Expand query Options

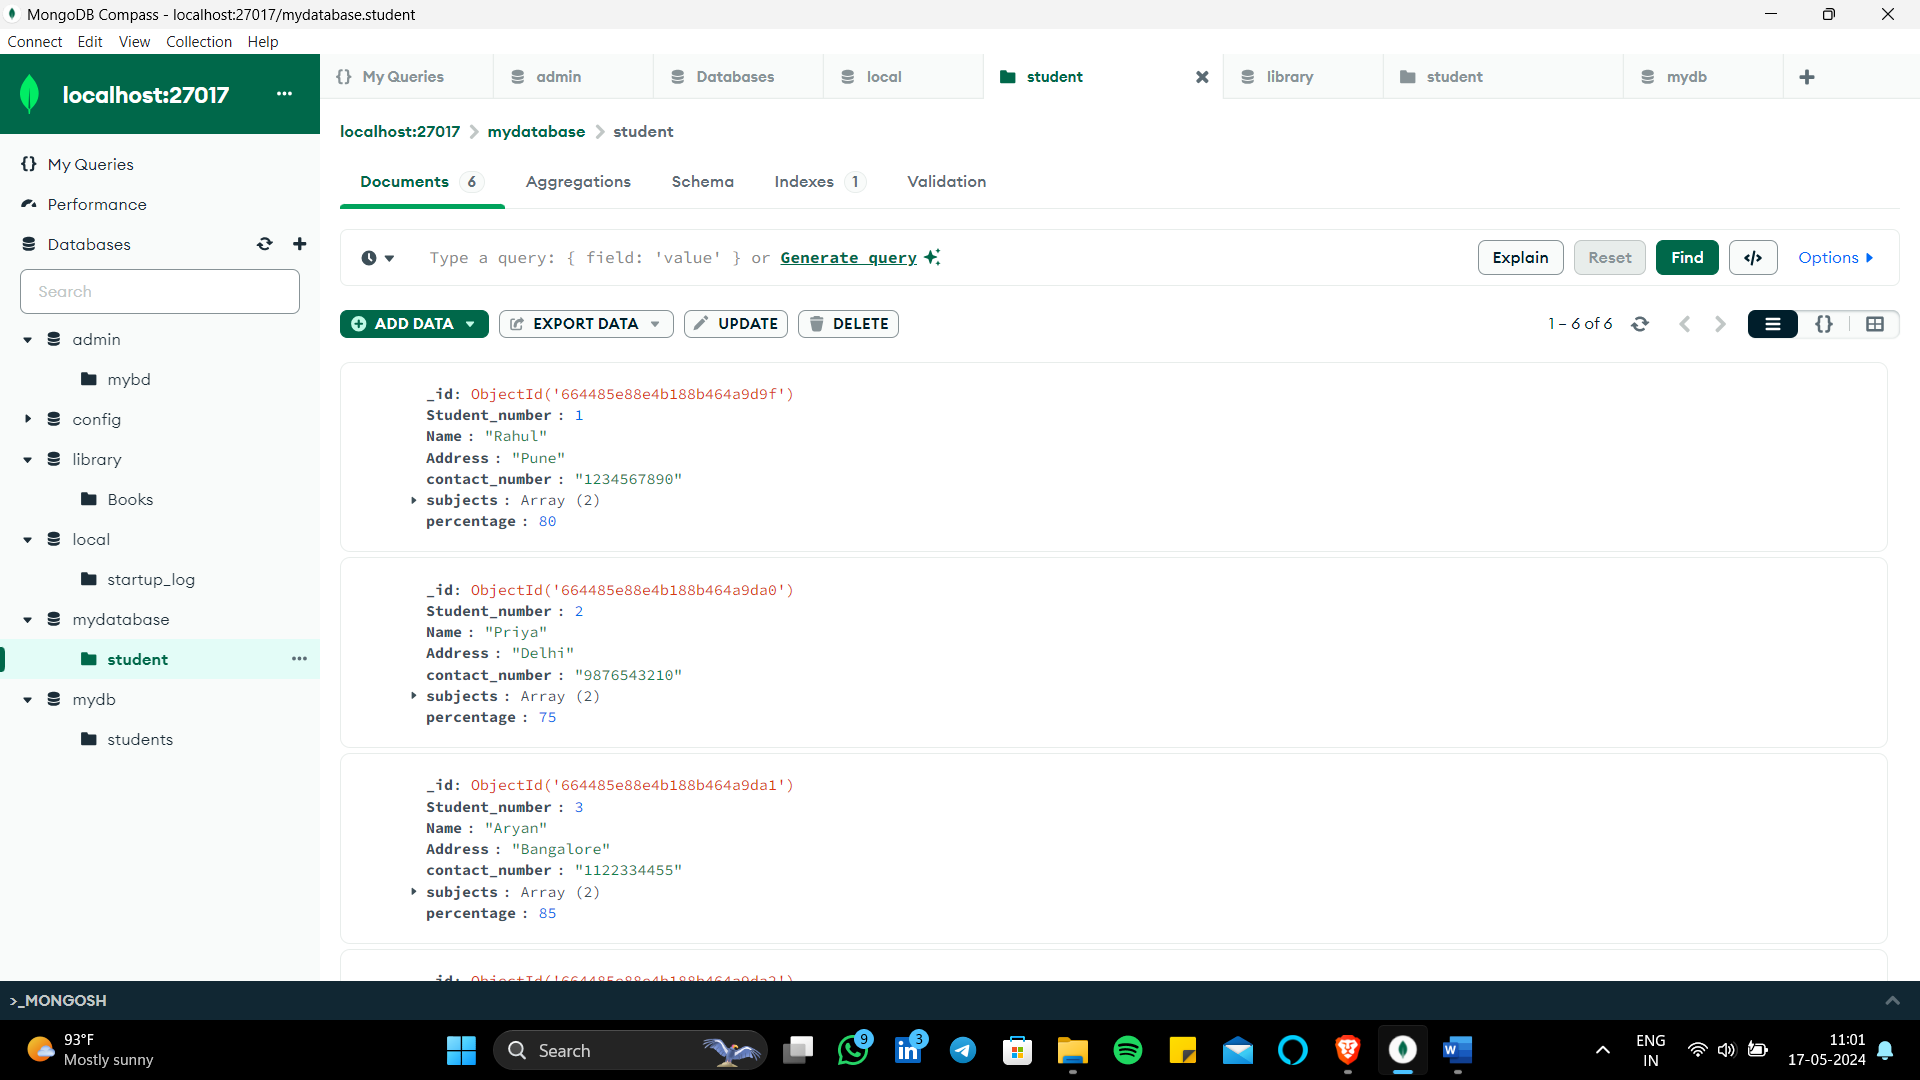[x=1835, y=258]
